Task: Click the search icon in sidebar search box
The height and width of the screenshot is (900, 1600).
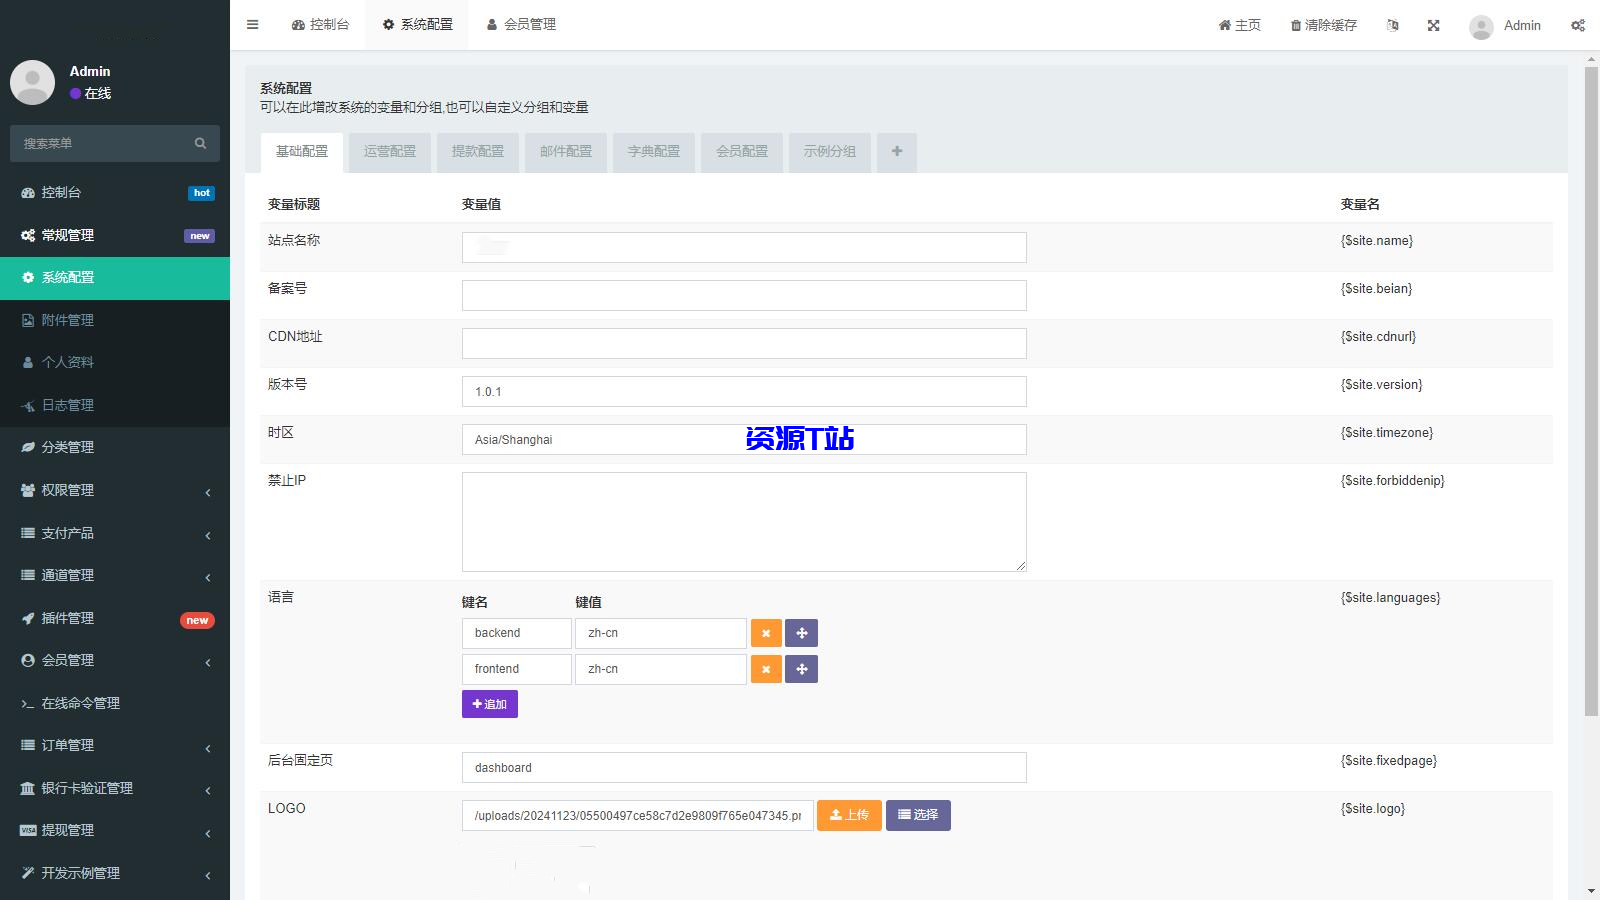Action: click(x=200, y=143)
